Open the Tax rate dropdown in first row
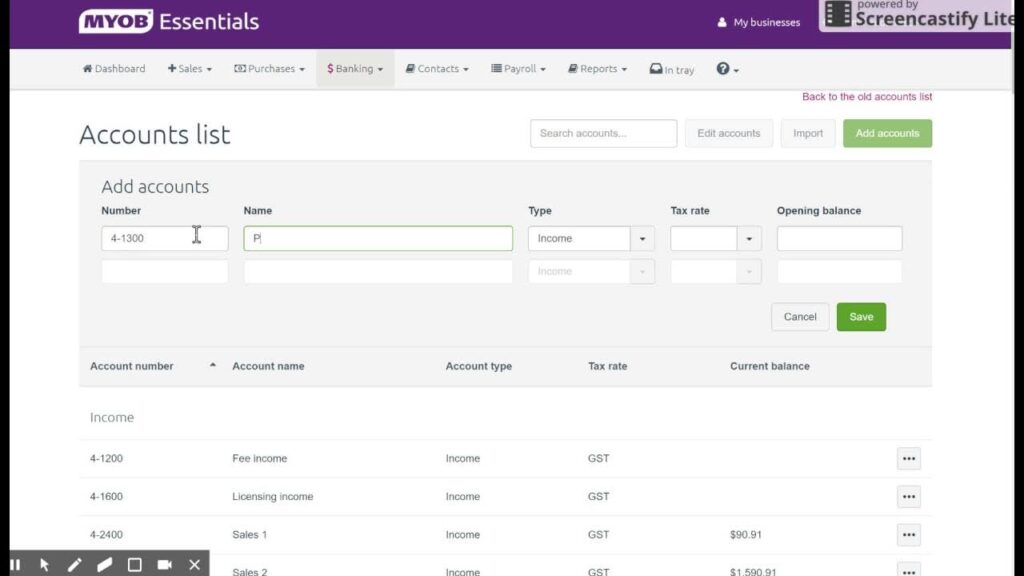Viewport: 1024px width, 576px height. pos(749,239)
